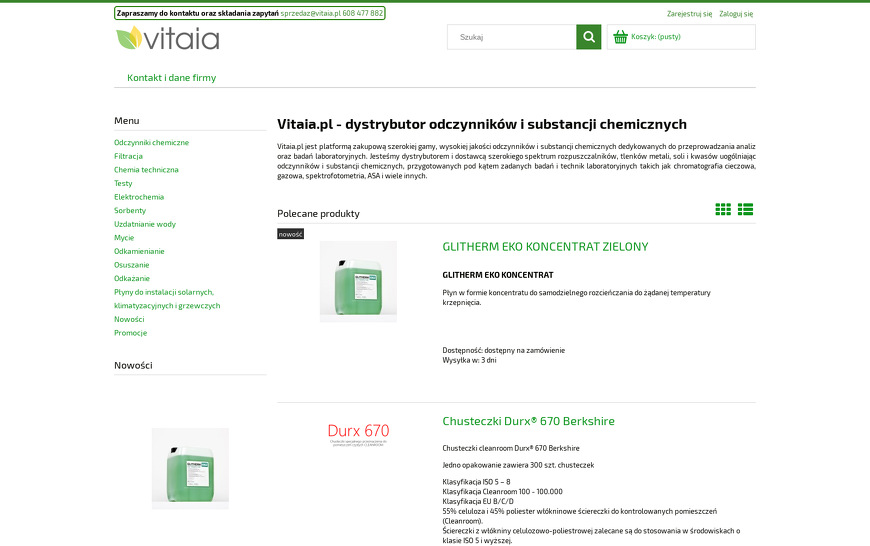Open Chusteczki Durx 670 Berkshire product title
Viewport: 870px width, 546px height.
pyautogui.click(x=528, y=421)
